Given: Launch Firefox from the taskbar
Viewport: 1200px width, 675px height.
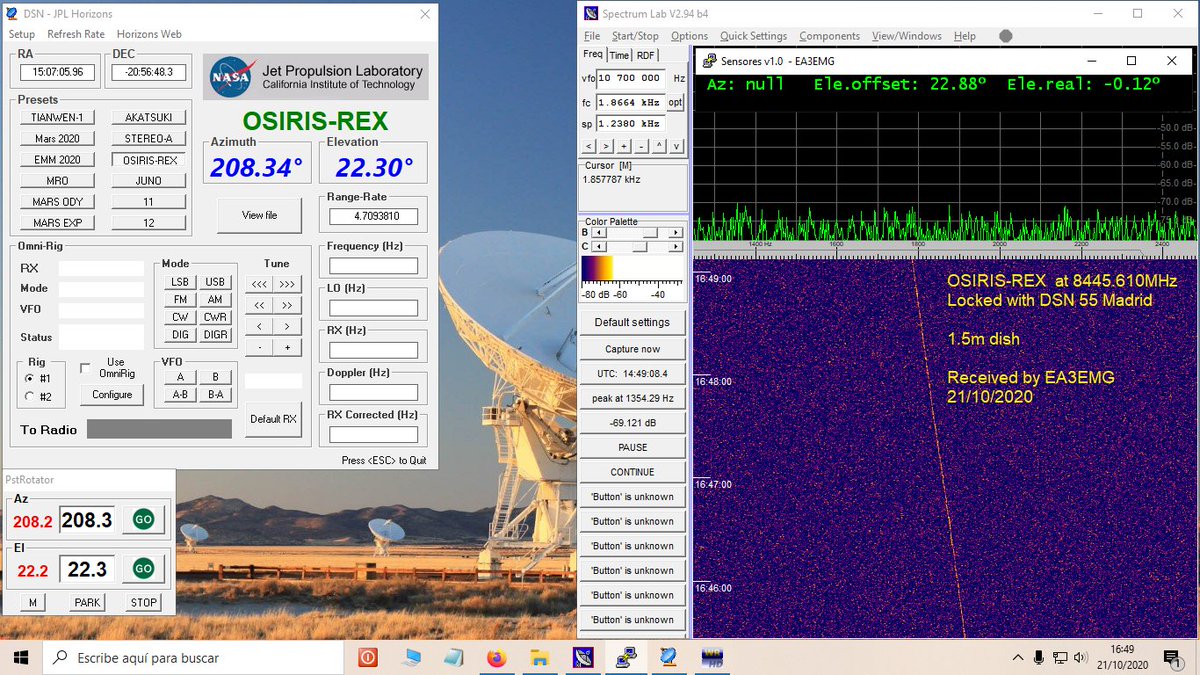Looking at the screenshot, I should click(x=497, y=657).
